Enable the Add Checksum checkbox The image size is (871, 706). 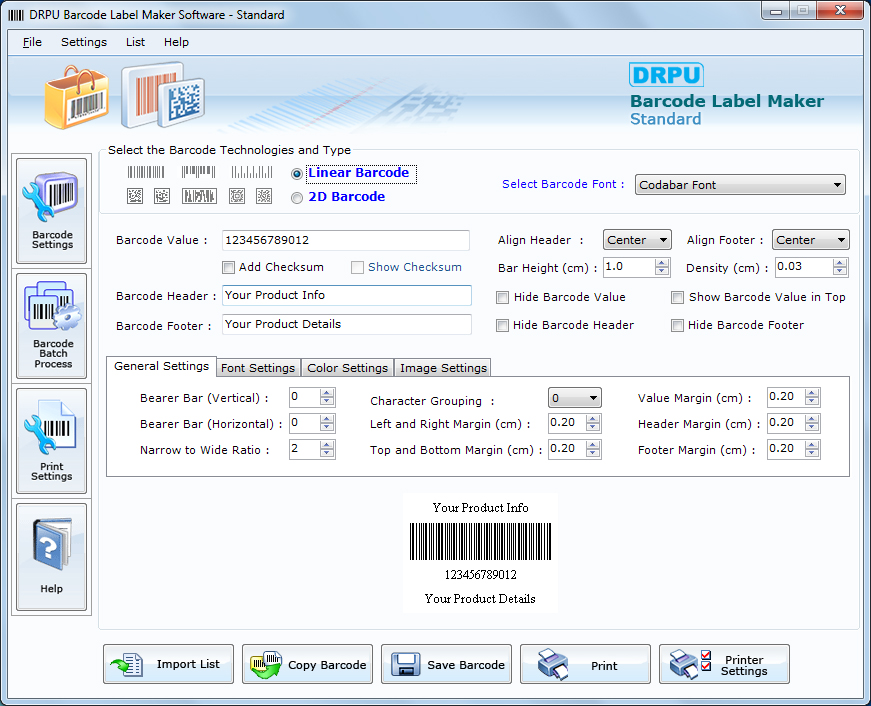(x=228, y=268)
